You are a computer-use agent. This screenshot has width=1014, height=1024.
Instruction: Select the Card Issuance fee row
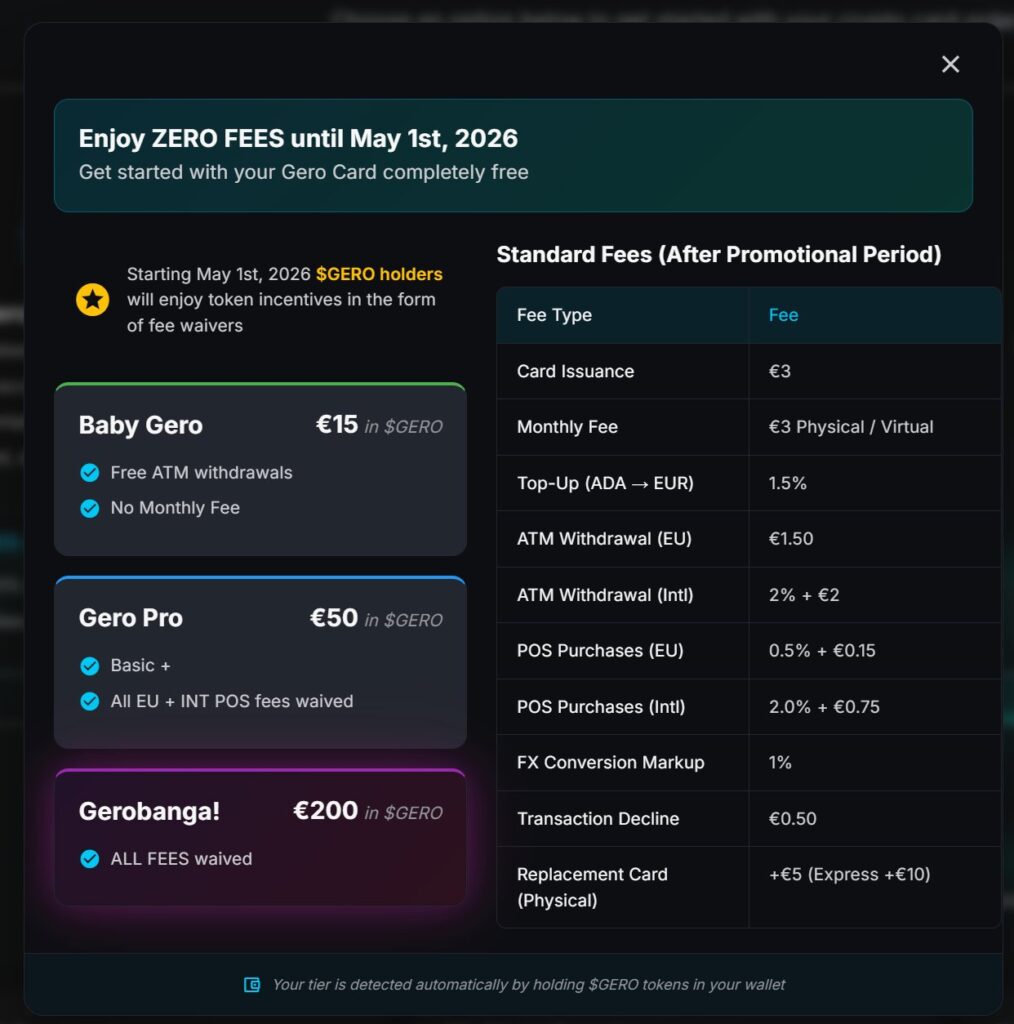coord(575,371)
